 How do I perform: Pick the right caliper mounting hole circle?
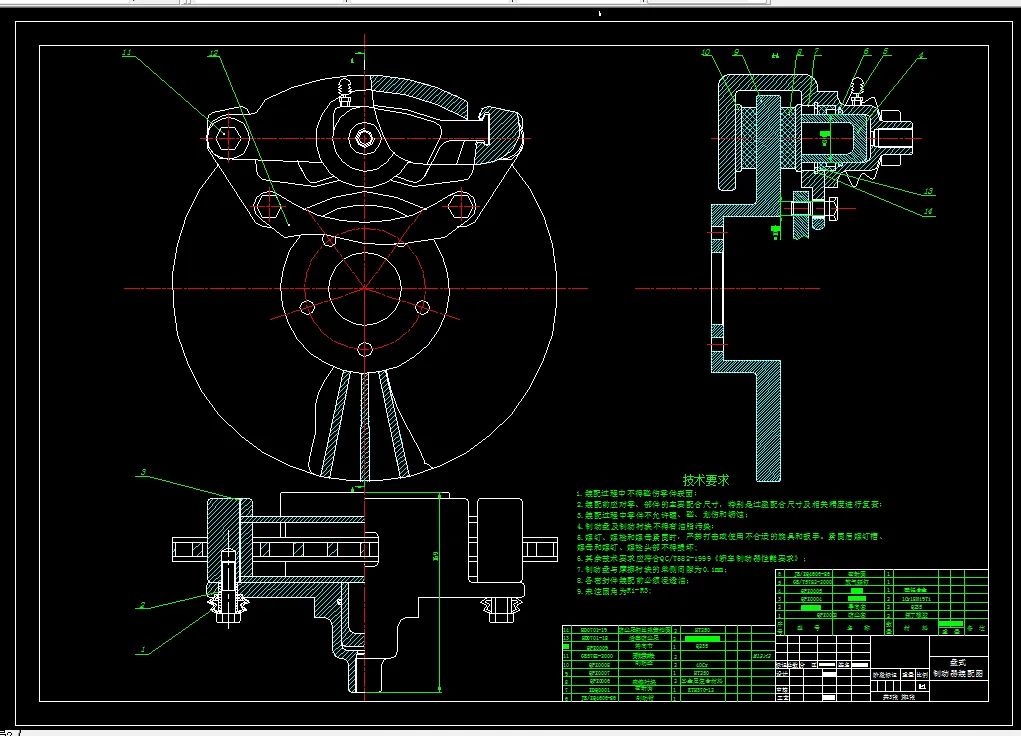(x=461, y=207)
